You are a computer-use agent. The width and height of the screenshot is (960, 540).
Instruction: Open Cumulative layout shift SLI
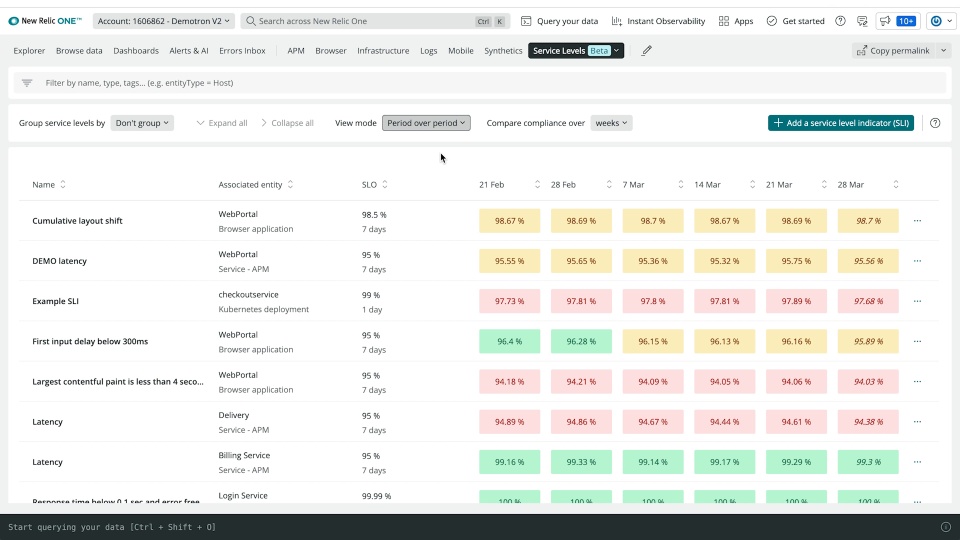(77, 220)
